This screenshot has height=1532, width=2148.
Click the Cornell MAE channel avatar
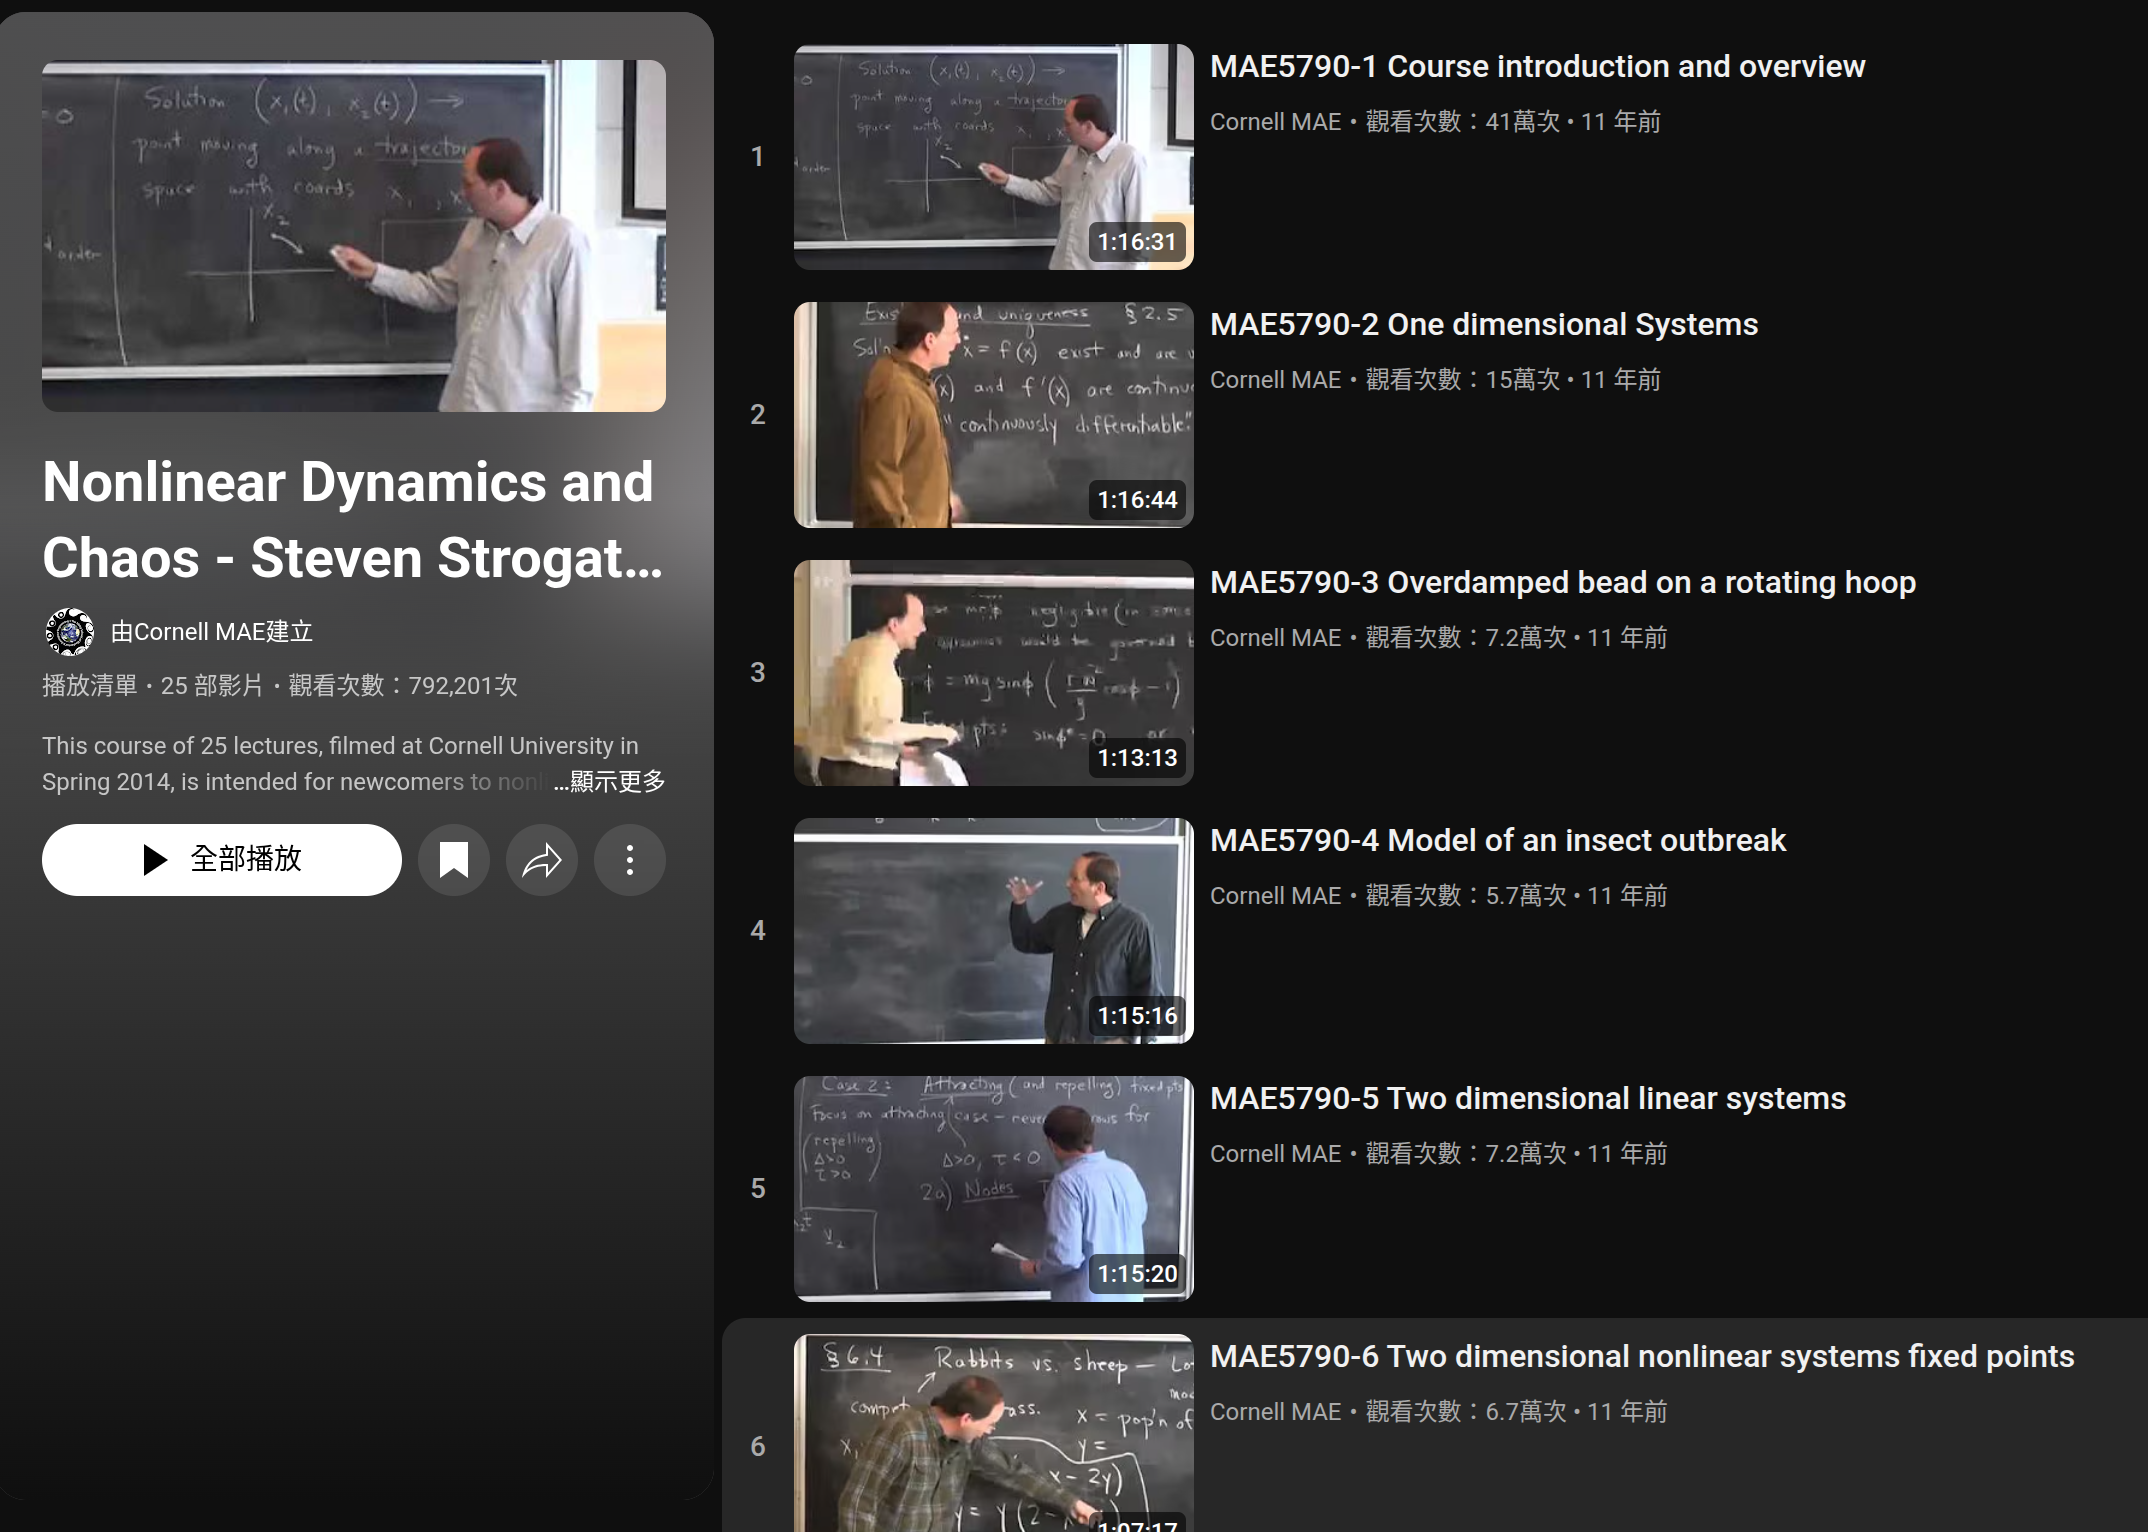pos(70,632)
